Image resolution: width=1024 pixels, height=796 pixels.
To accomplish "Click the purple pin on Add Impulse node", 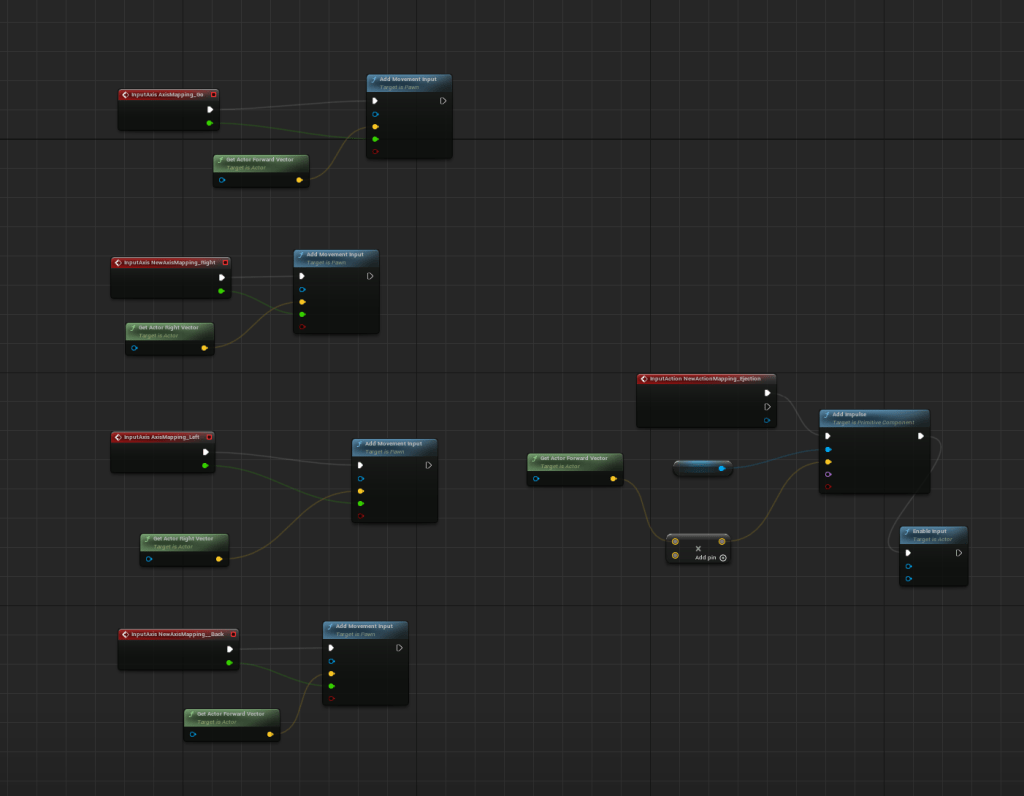I will 827,474.
